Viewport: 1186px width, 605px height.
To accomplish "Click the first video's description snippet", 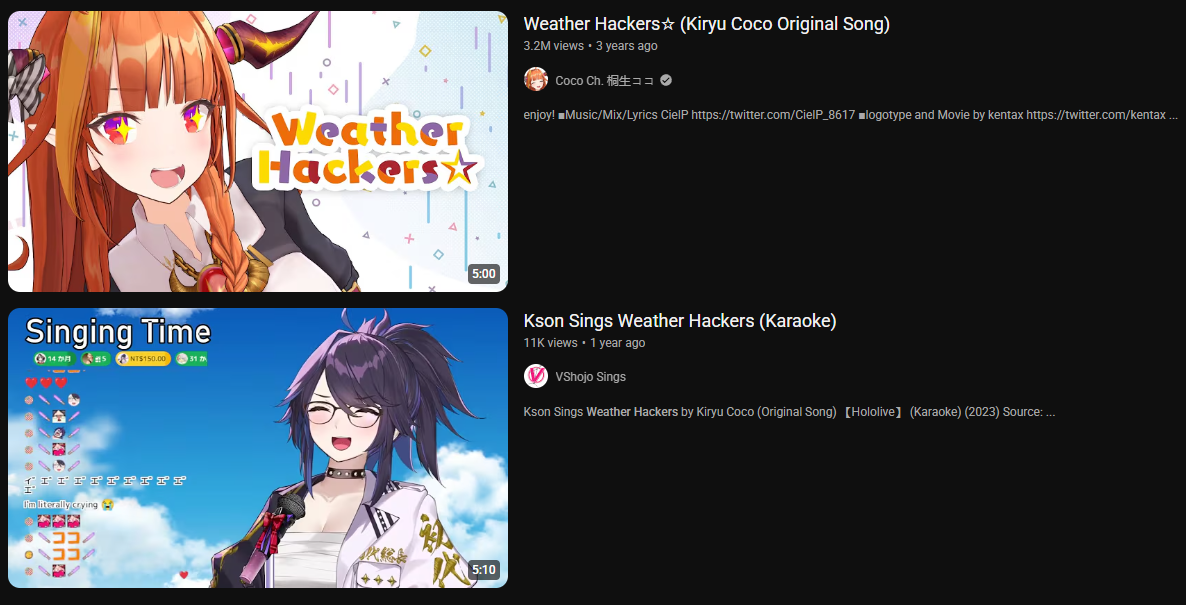I will [x=851, y=116].
